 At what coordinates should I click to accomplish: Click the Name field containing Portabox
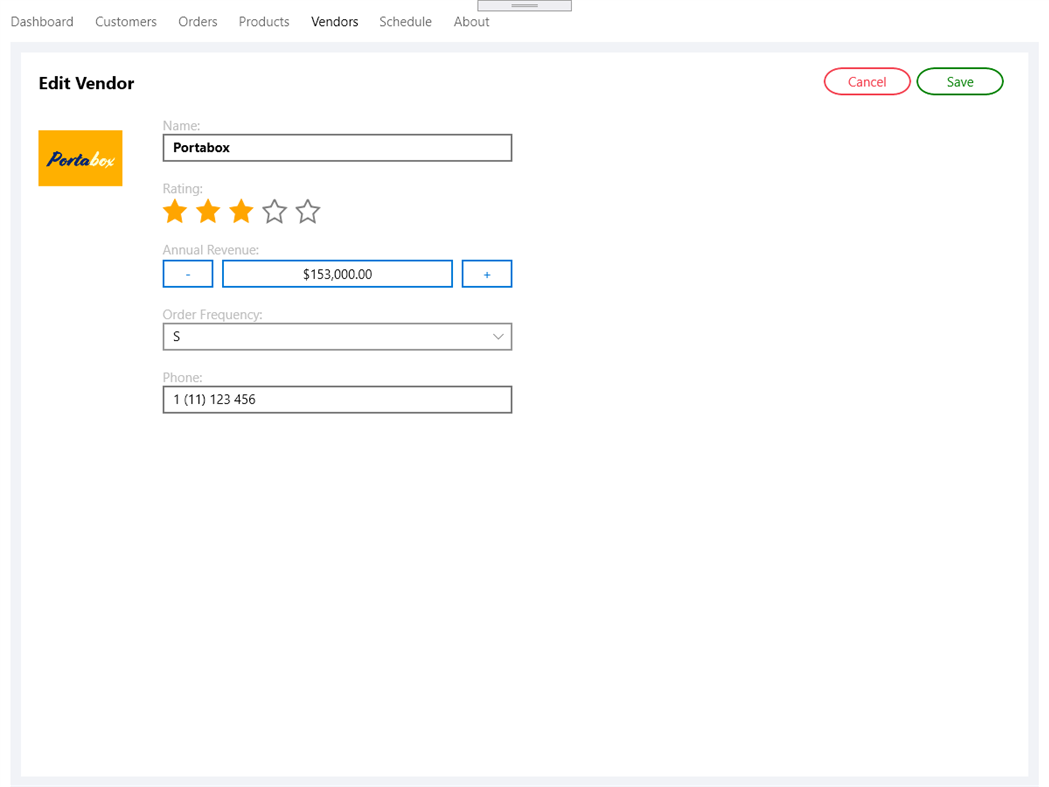pyautogui.click(x=337, y=147)
